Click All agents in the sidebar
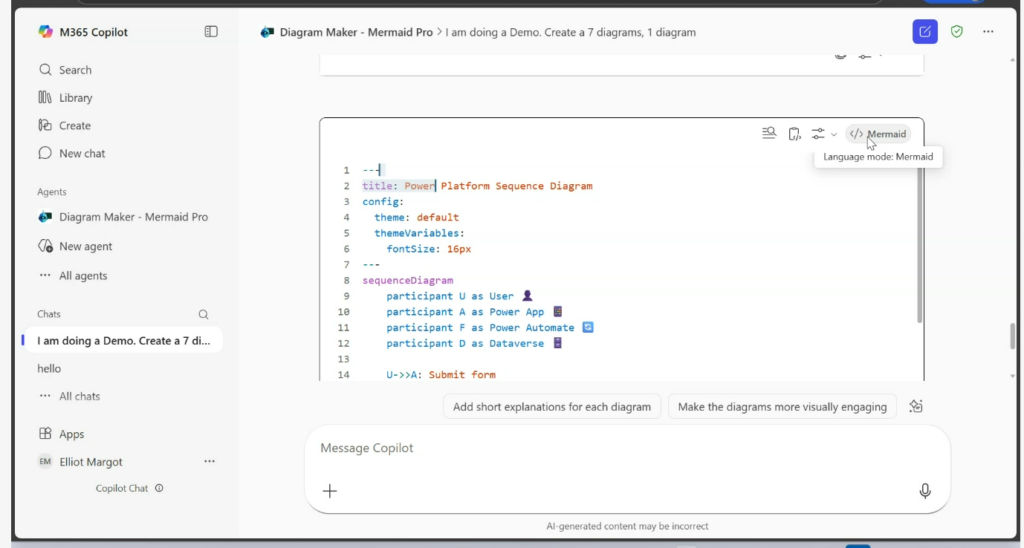Viewport: 1024px width, 548px height. (x=82, y=276)
